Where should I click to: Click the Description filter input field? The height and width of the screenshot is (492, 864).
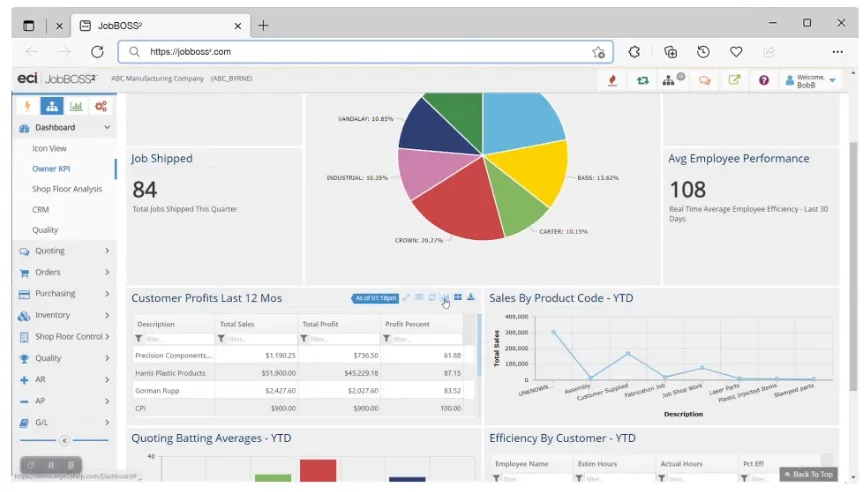(178, 339)
